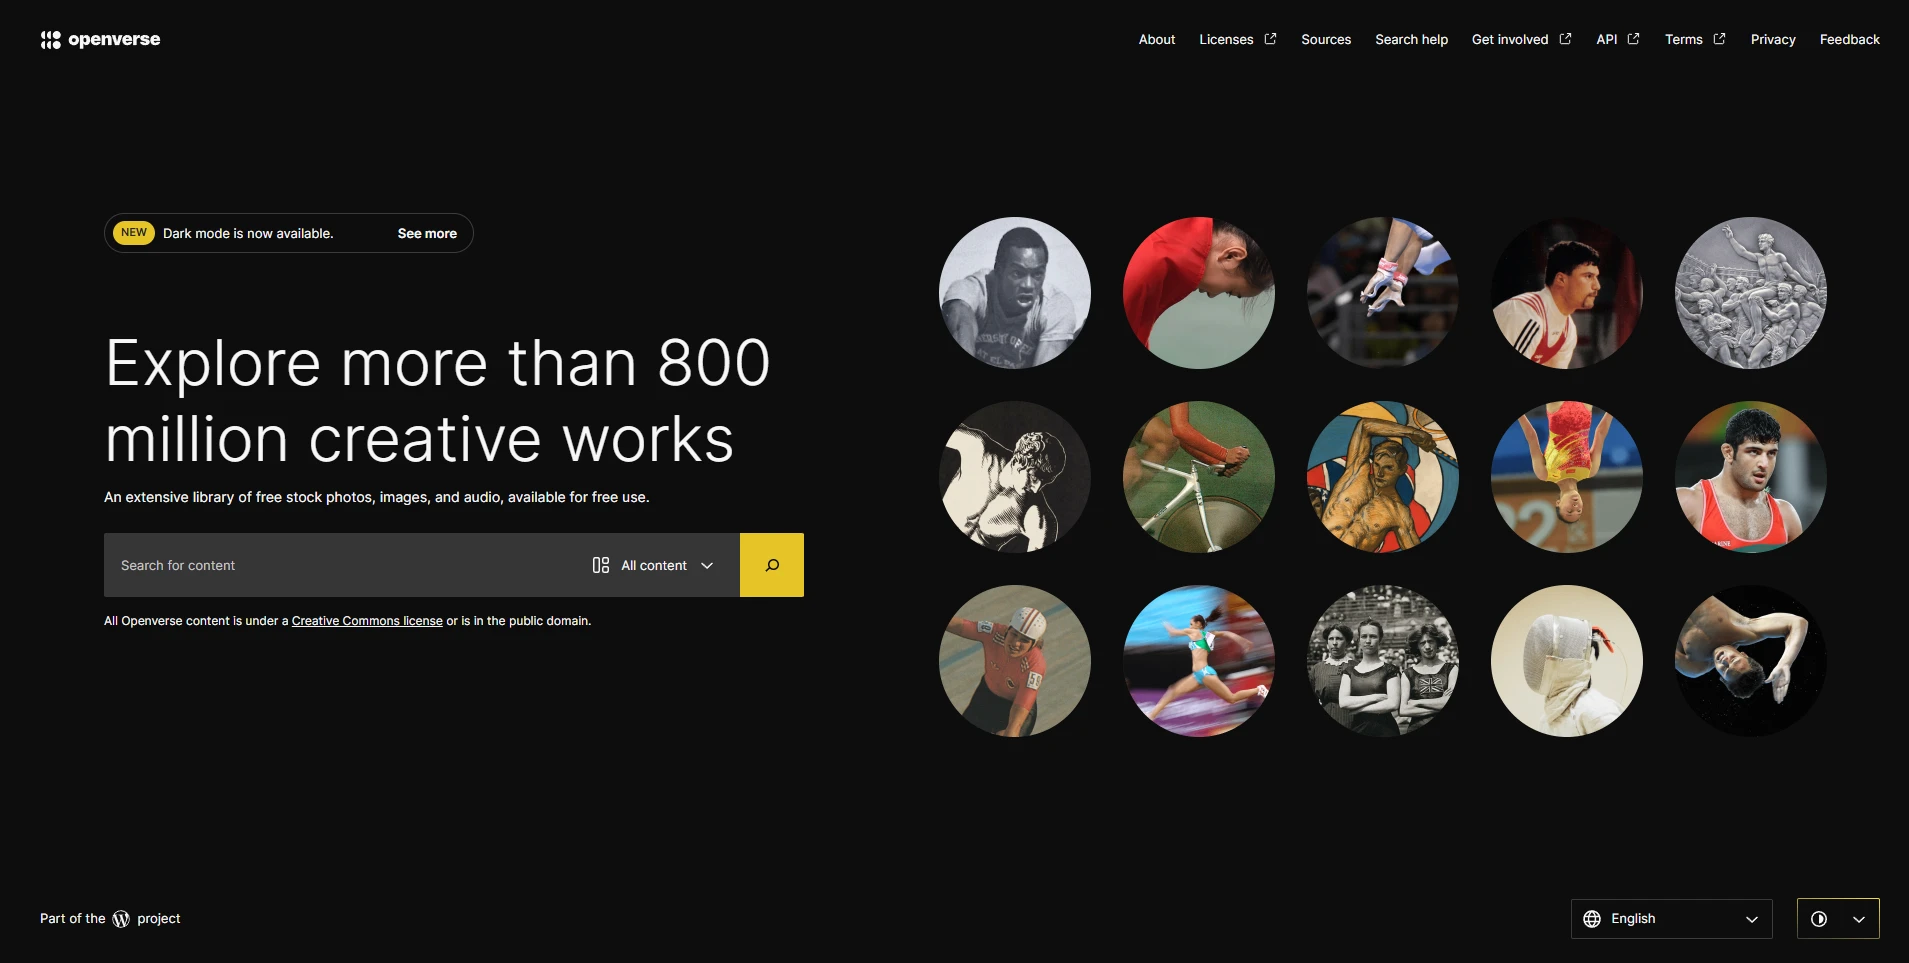Click the fencing mask circular thumbnail
Viewport: 1909px width, 963px height.
tap(1565, 660)
